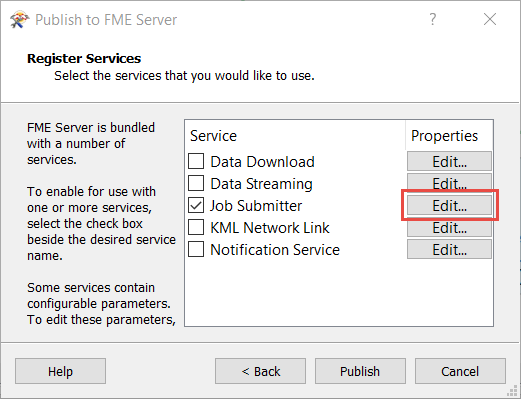Select the KML Network Link row label
The width and height of the screenshot is (521, 399).
click(x=270, y=228)
